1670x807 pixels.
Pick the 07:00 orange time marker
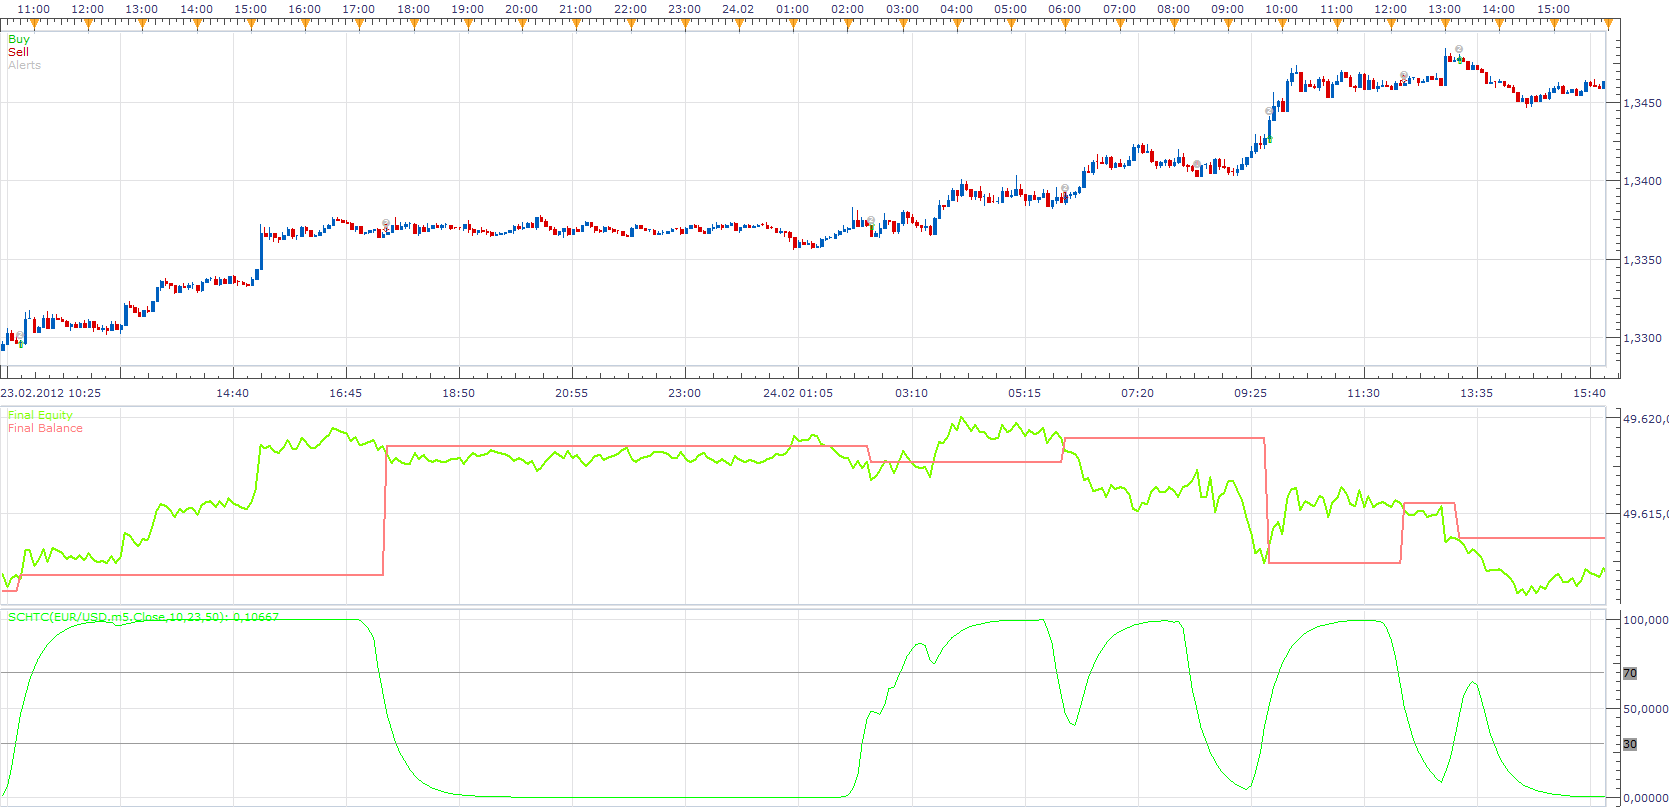pos(1119,25)
